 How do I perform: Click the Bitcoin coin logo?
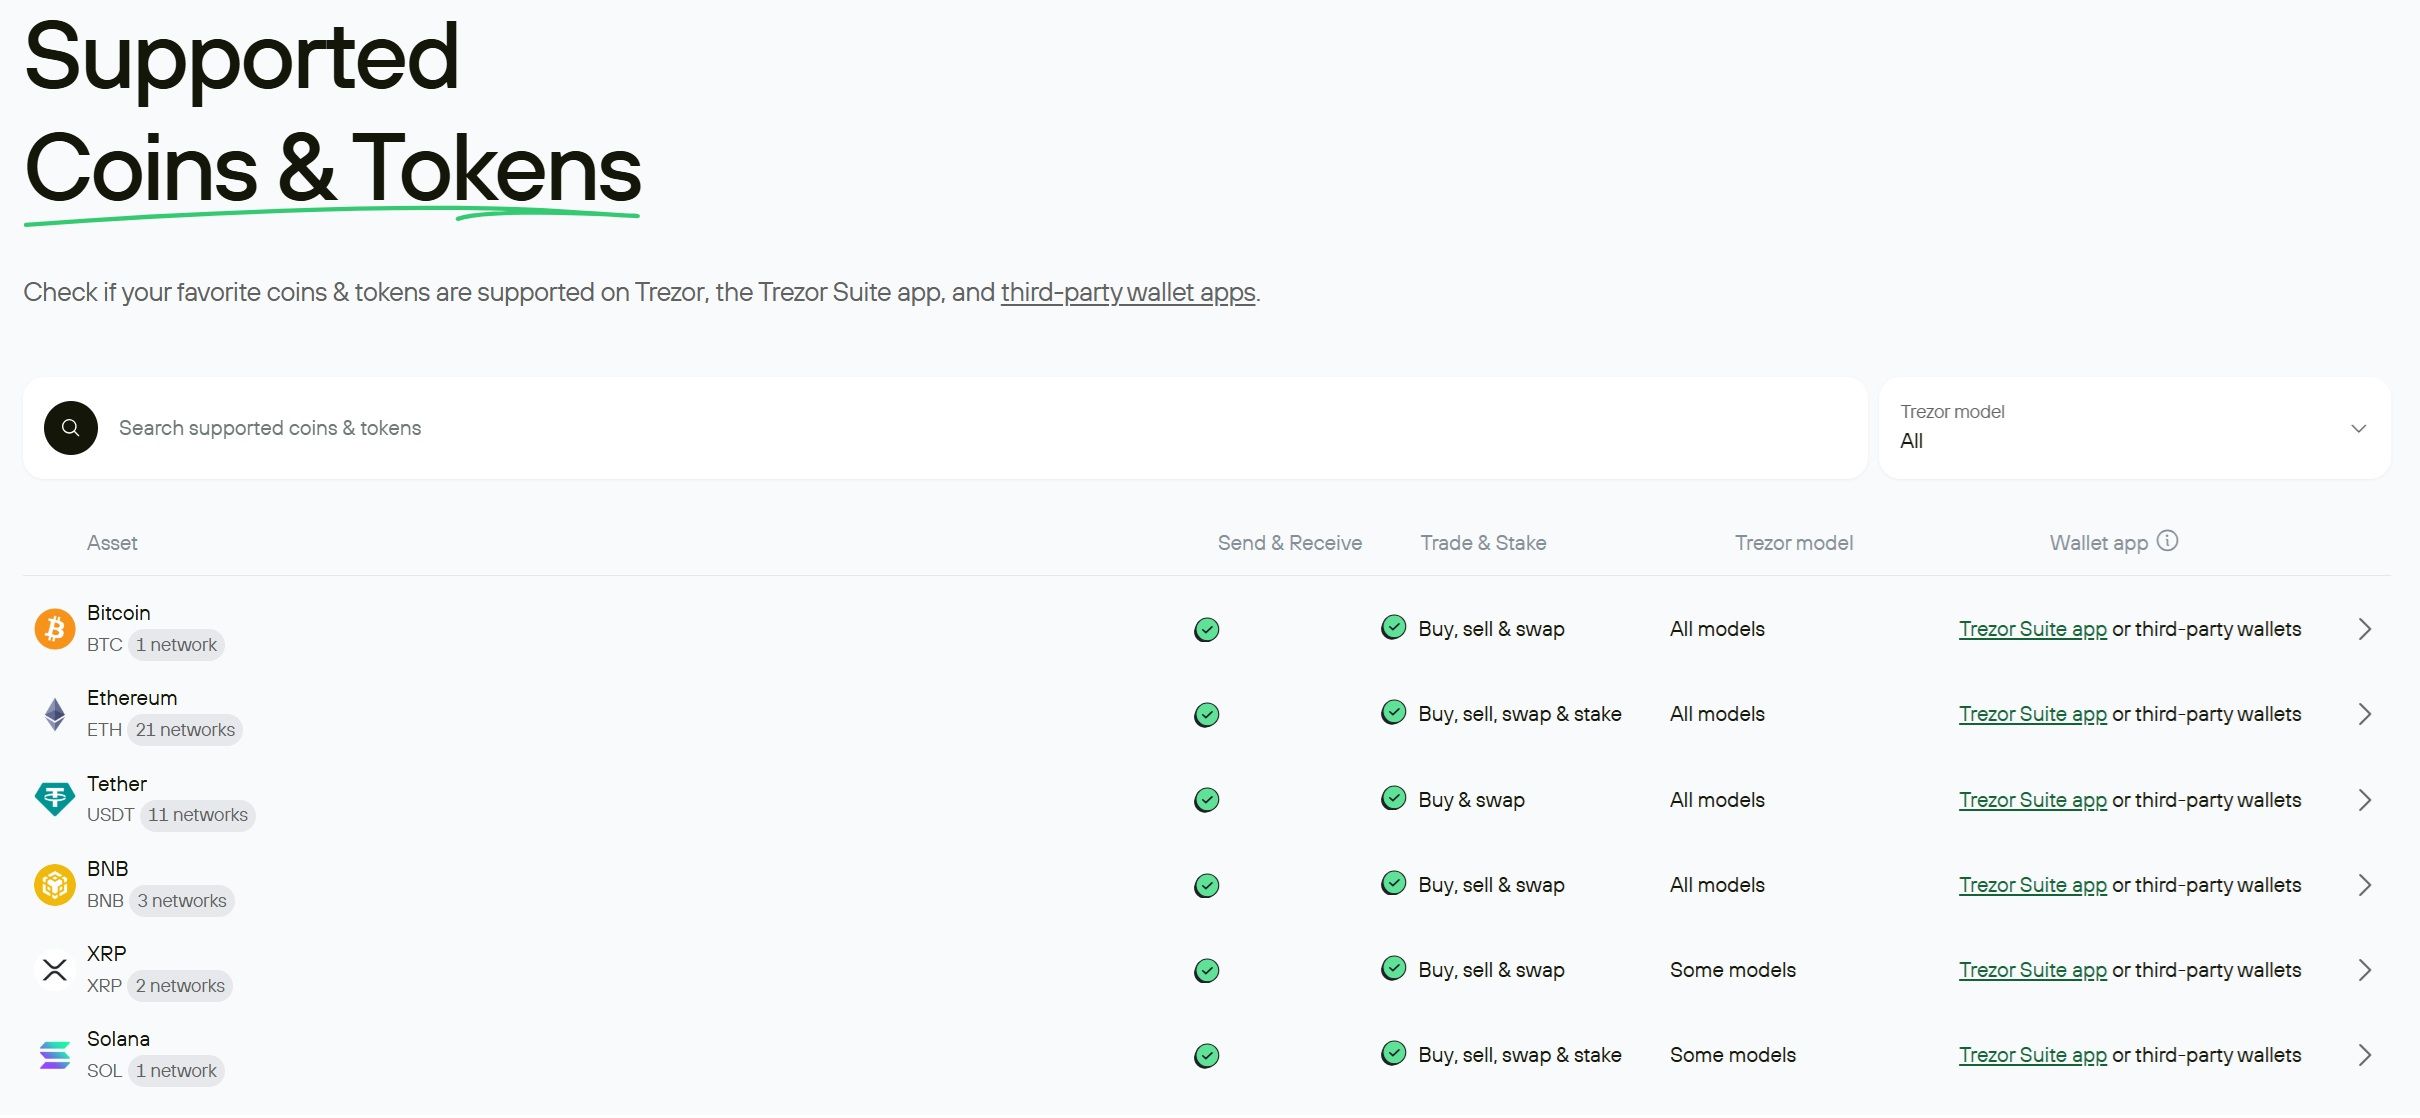[x=55, y=629]
